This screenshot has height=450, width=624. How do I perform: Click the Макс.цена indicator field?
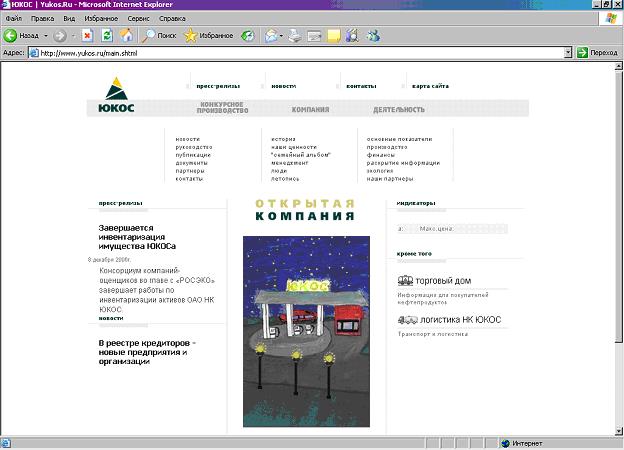tap(452, 229)
